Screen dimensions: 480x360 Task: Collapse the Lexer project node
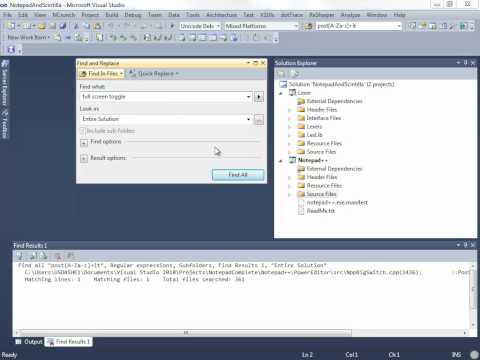[x=281, y=93]
